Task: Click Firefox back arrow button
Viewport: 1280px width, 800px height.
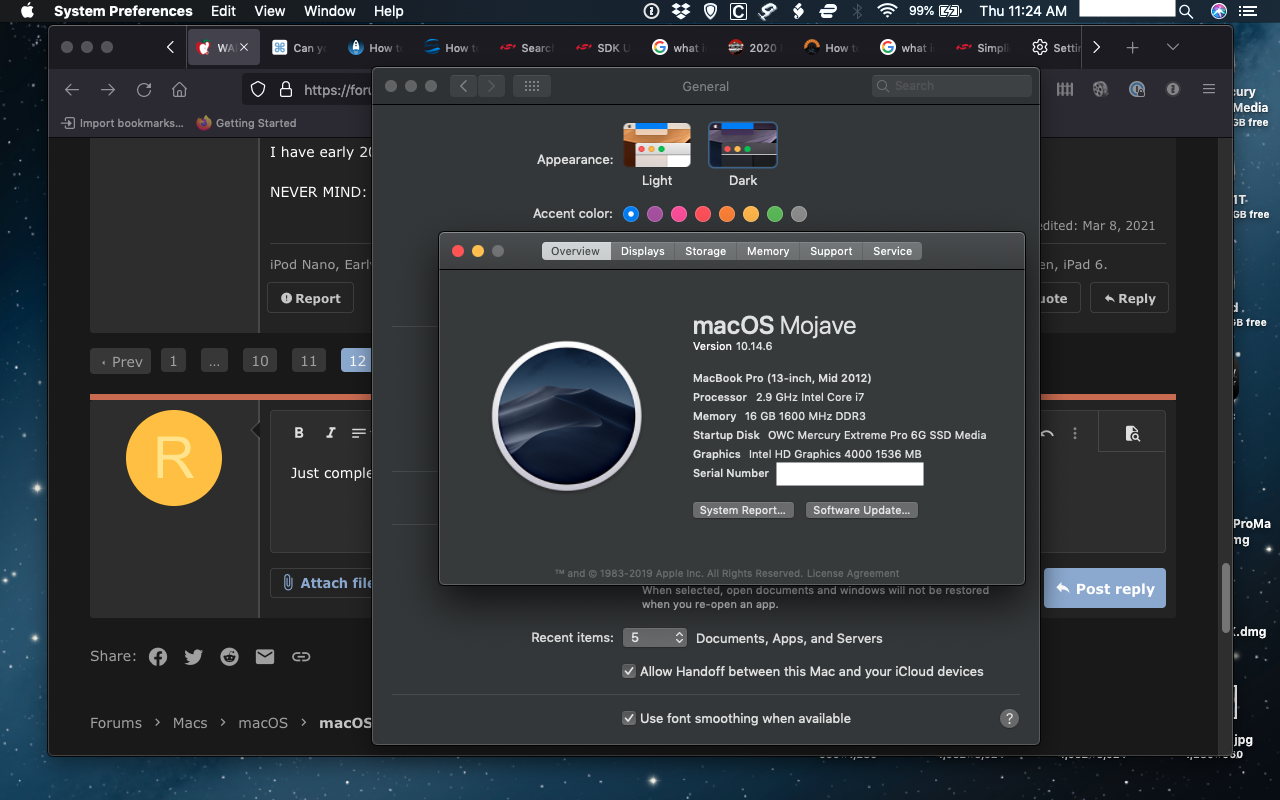Action: coord(72,89)
